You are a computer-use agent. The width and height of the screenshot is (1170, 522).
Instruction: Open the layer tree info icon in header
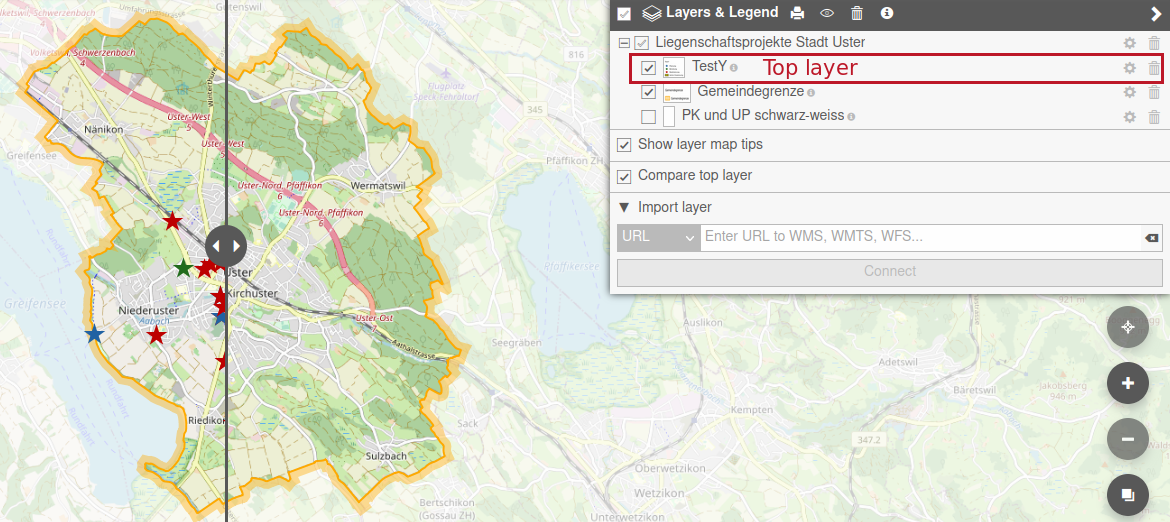(886, 13)
